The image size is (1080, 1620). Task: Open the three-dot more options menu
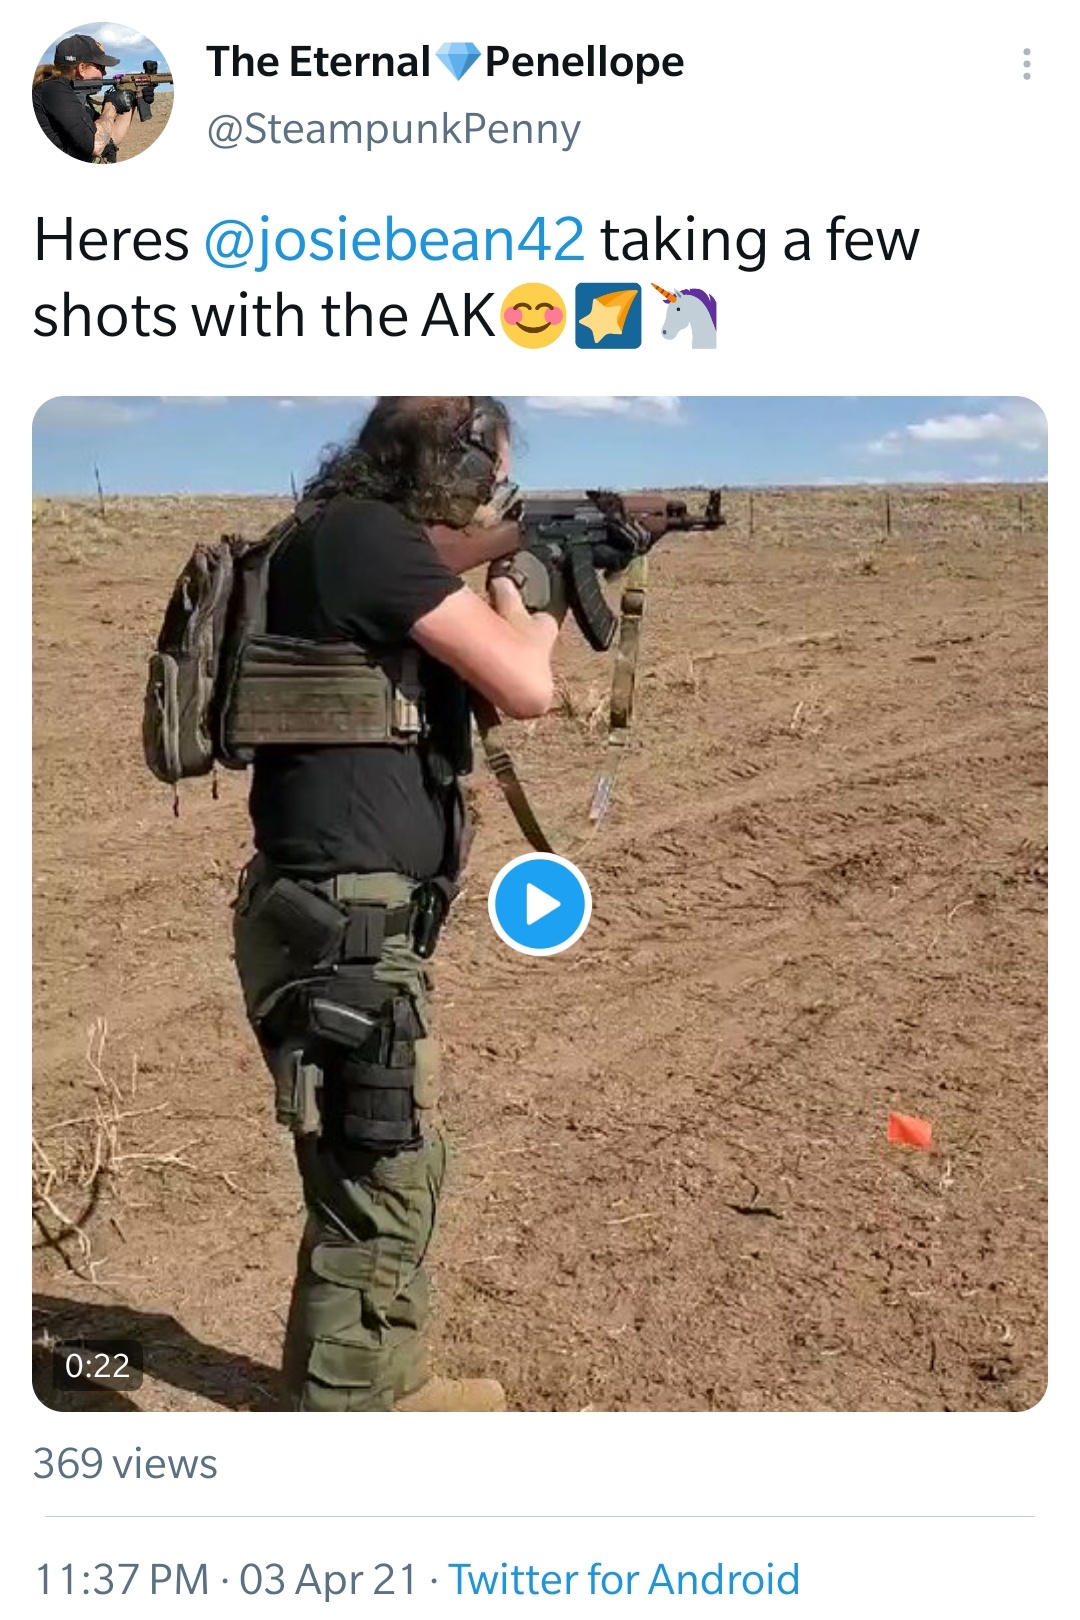(x=1026, y=64)
